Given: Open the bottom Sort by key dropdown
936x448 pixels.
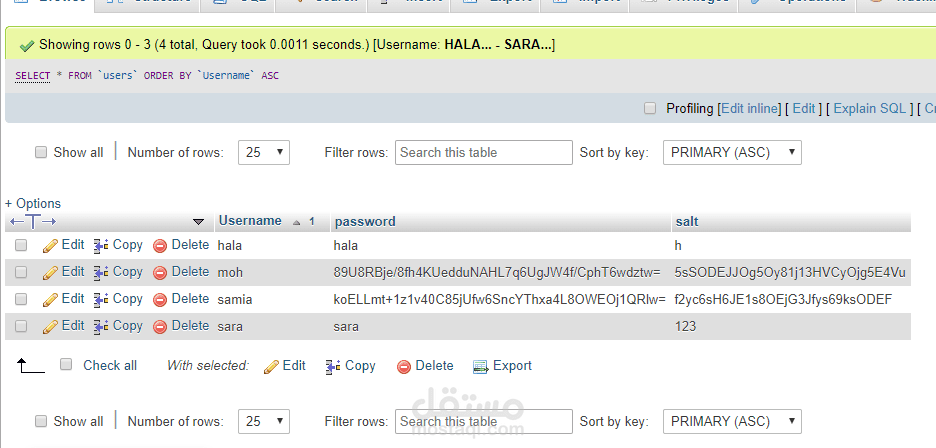Looking at the screenshot, I should (x=732, y=421).
